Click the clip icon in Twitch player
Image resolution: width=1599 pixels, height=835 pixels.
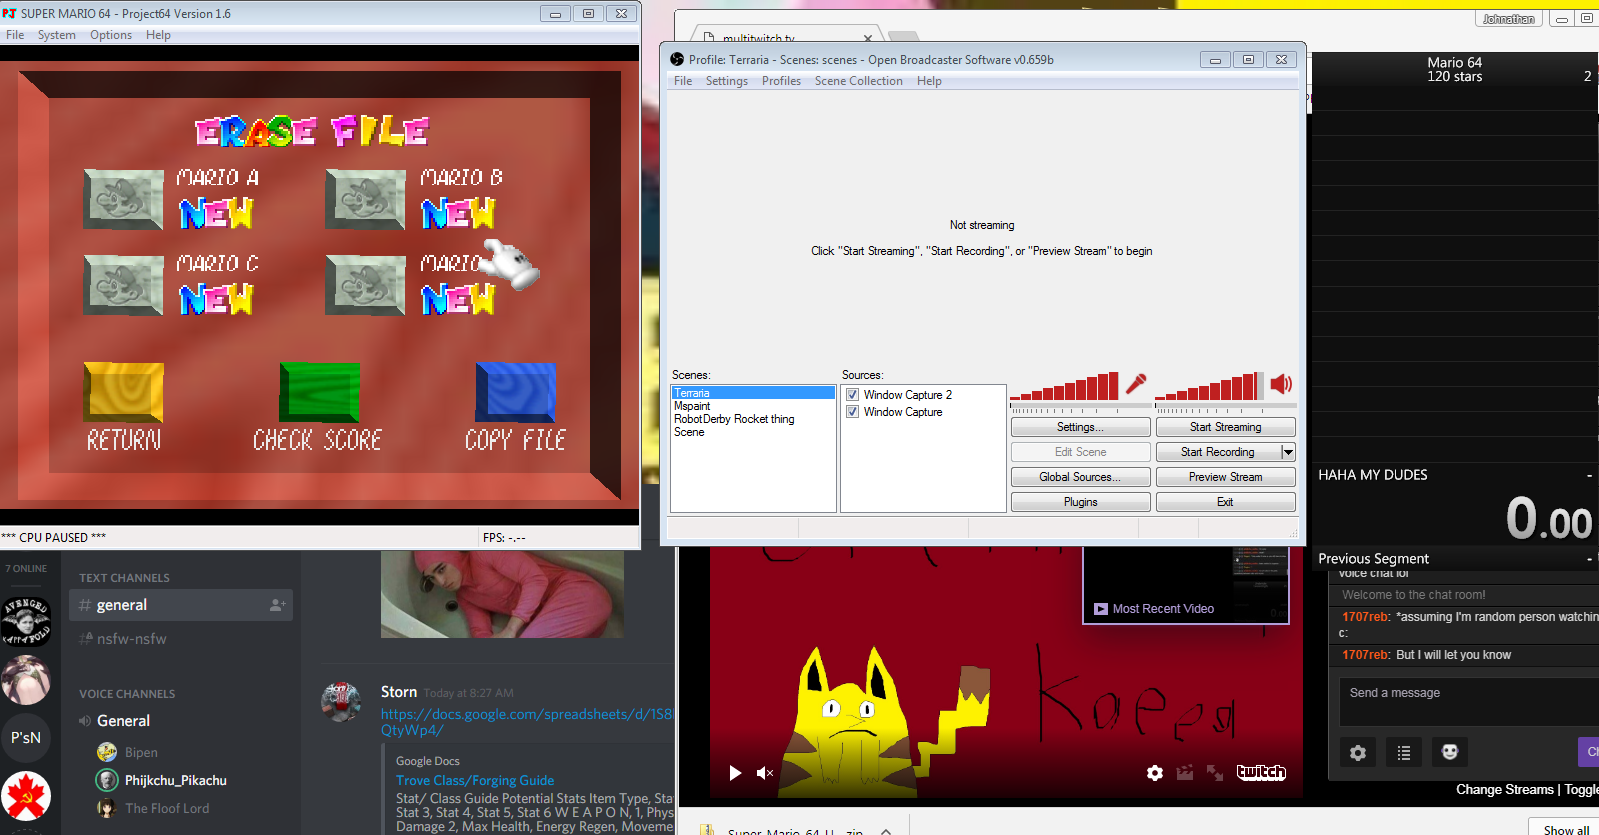click(x=1185, y=773)
